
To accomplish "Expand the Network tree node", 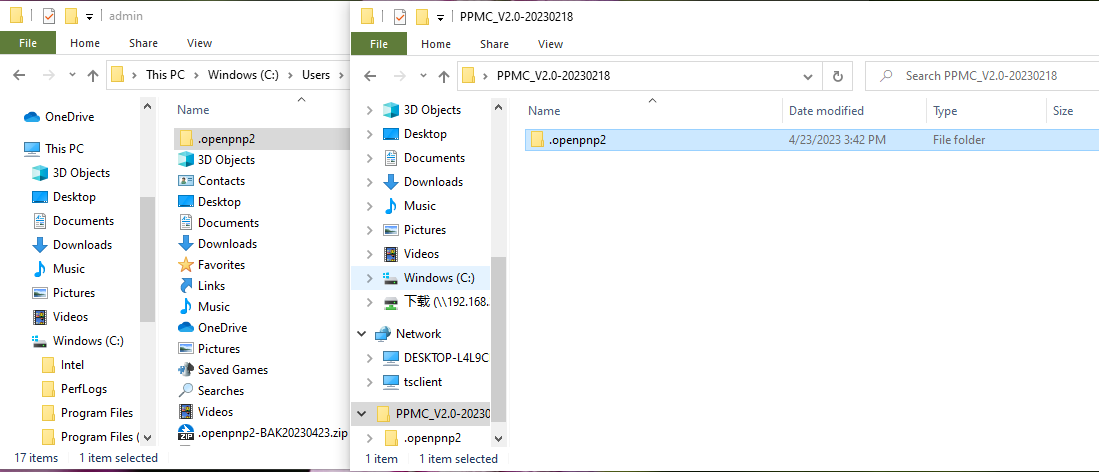I will tap(362, 334).
